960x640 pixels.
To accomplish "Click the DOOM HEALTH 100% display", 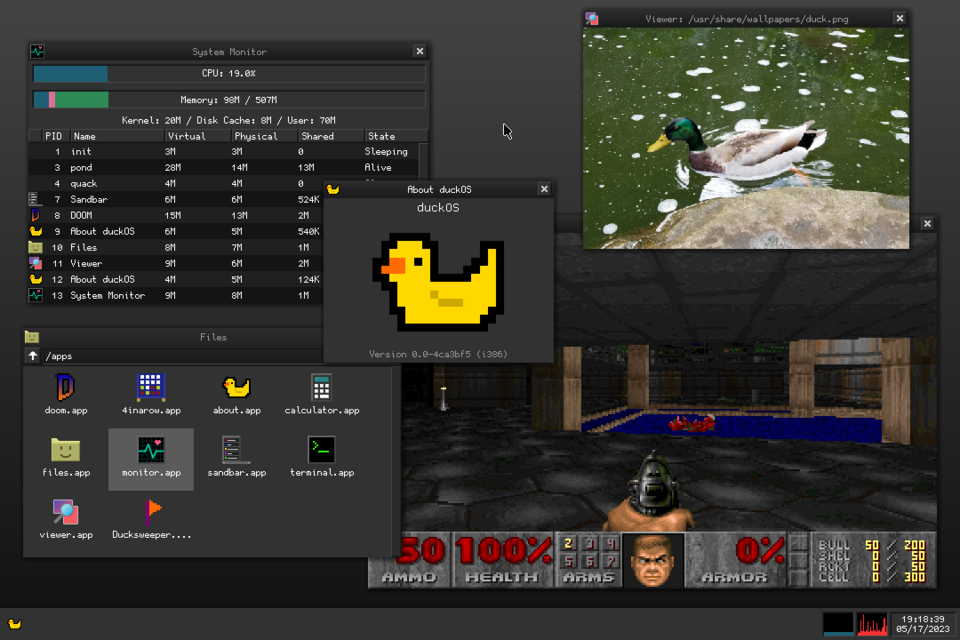I will point(503,560).
